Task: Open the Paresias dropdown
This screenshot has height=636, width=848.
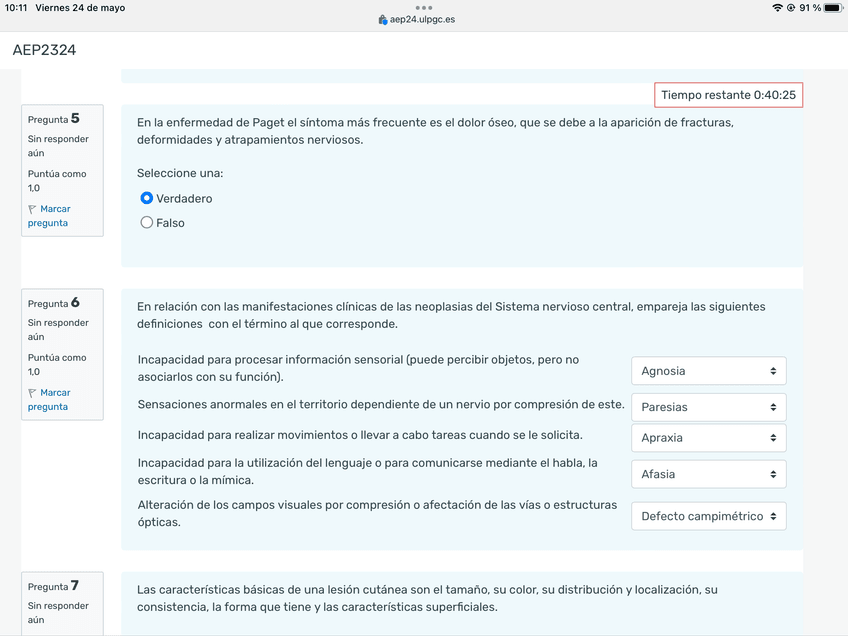Action: (708, 407)
